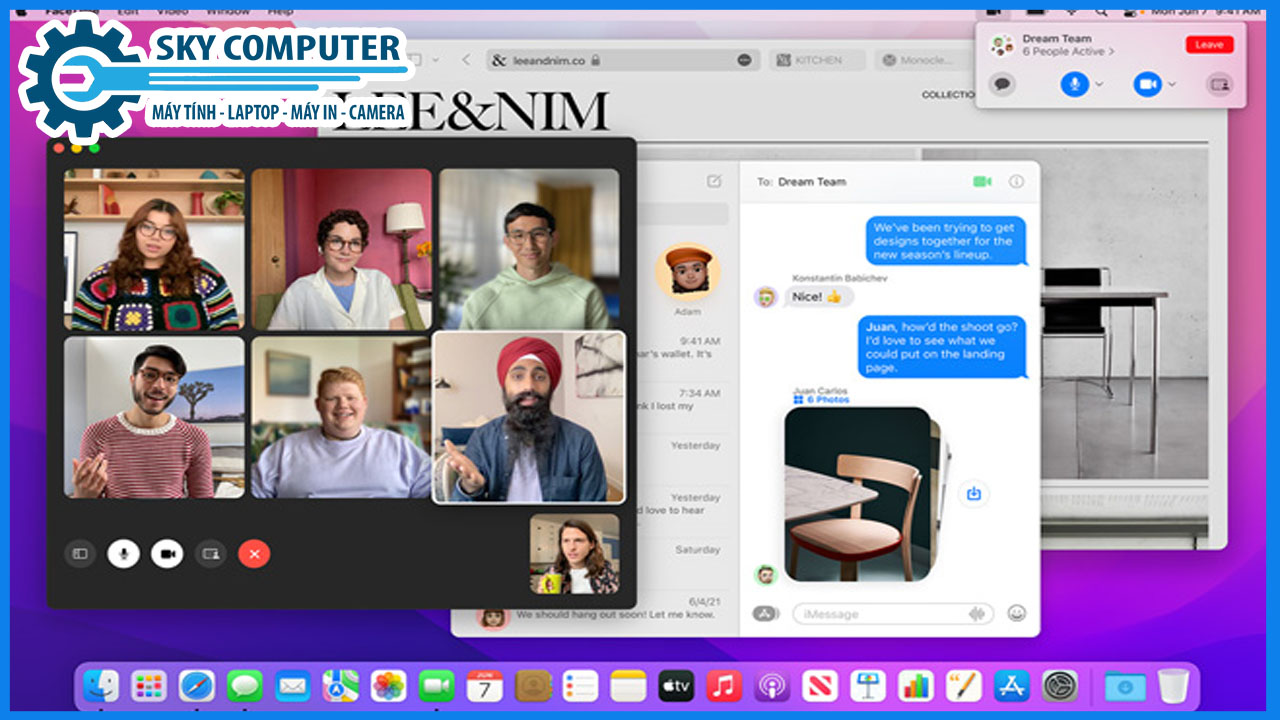
Task: Open the emoji picker in Messages
Action: pyautogui.click(x=1017, y=613)
